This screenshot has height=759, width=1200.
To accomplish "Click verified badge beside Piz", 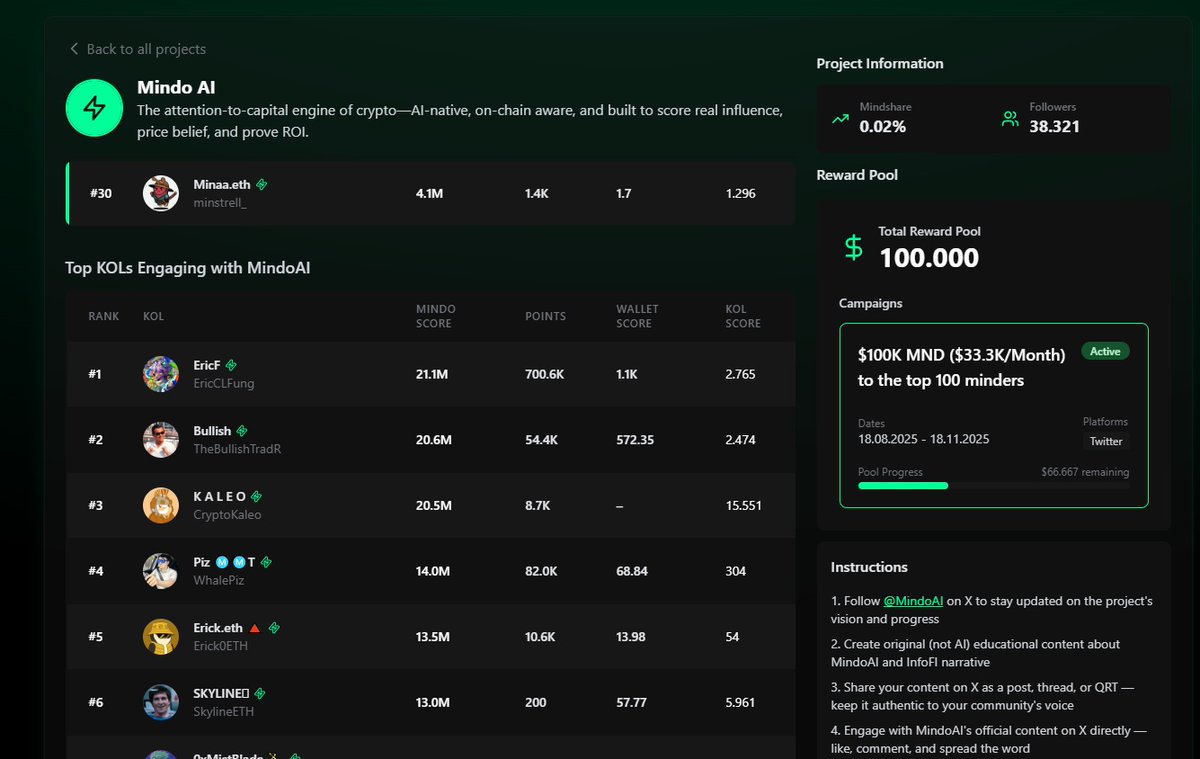I will (x=266, y=563).
